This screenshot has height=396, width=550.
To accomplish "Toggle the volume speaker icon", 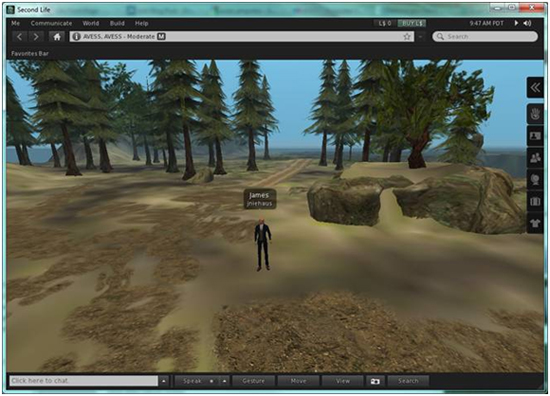I will (527, 23).
